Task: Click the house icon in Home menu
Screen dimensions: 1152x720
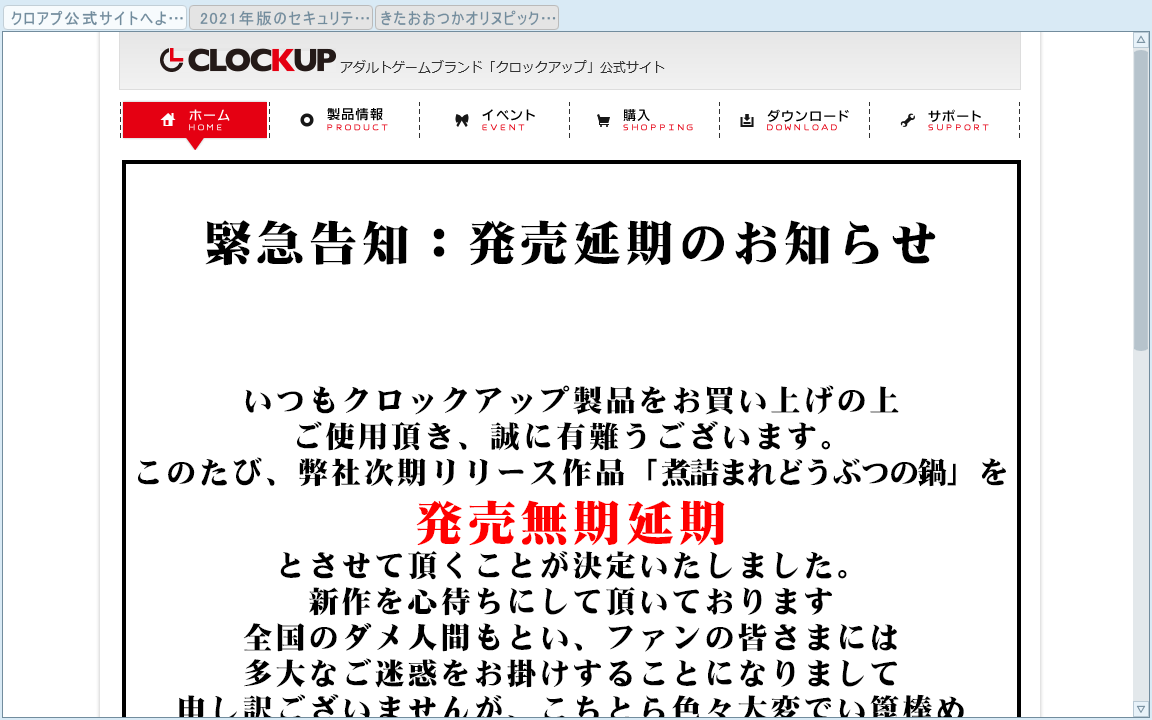Action: click(168, 120)
